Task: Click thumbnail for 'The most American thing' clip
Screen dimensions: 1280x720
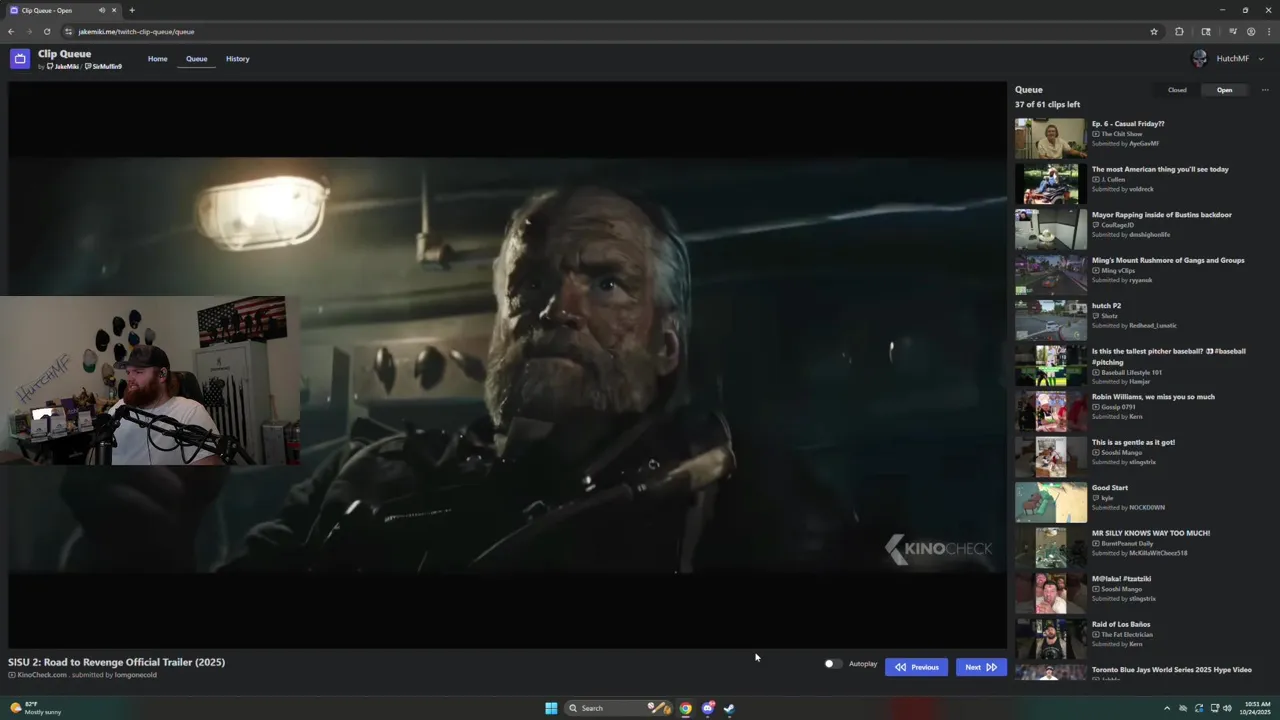Action: (1050, 184)
